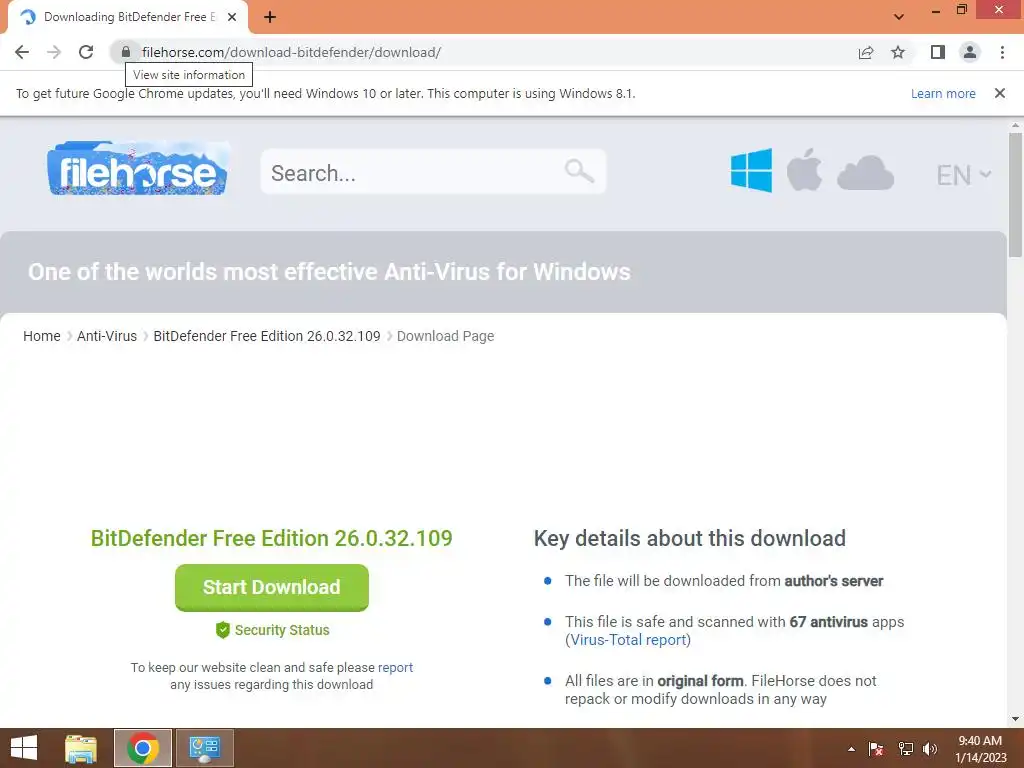1024x768 pixels.
Task: Click the 'One of the worlds most effective' banner text
Action: 329,272
